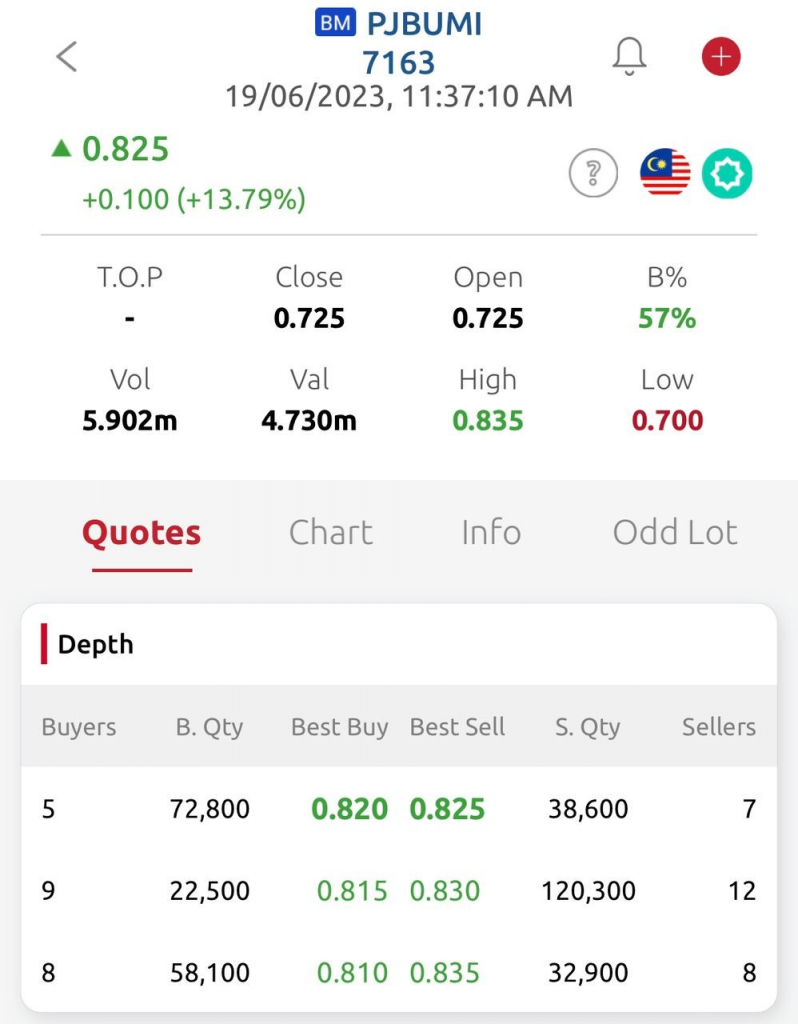This screenshot has width=798, height=1024.
Task: Select buy price 0.815
Action: click(352, 891)
